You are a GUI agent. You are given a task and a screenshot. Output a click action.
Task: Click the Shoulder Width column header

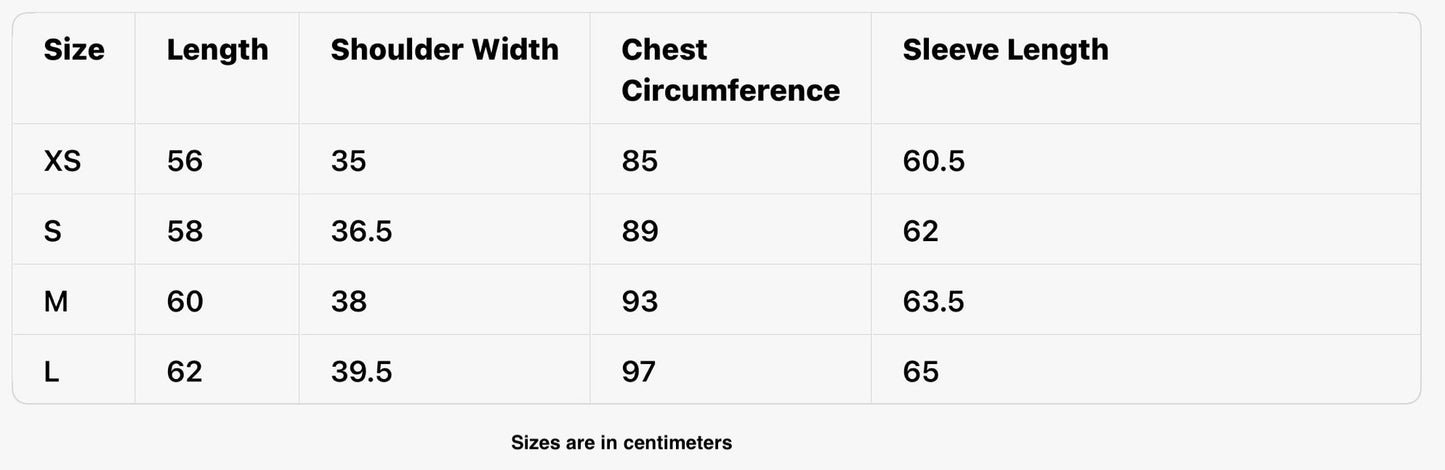pyautogui.click(x=444, y=50)
